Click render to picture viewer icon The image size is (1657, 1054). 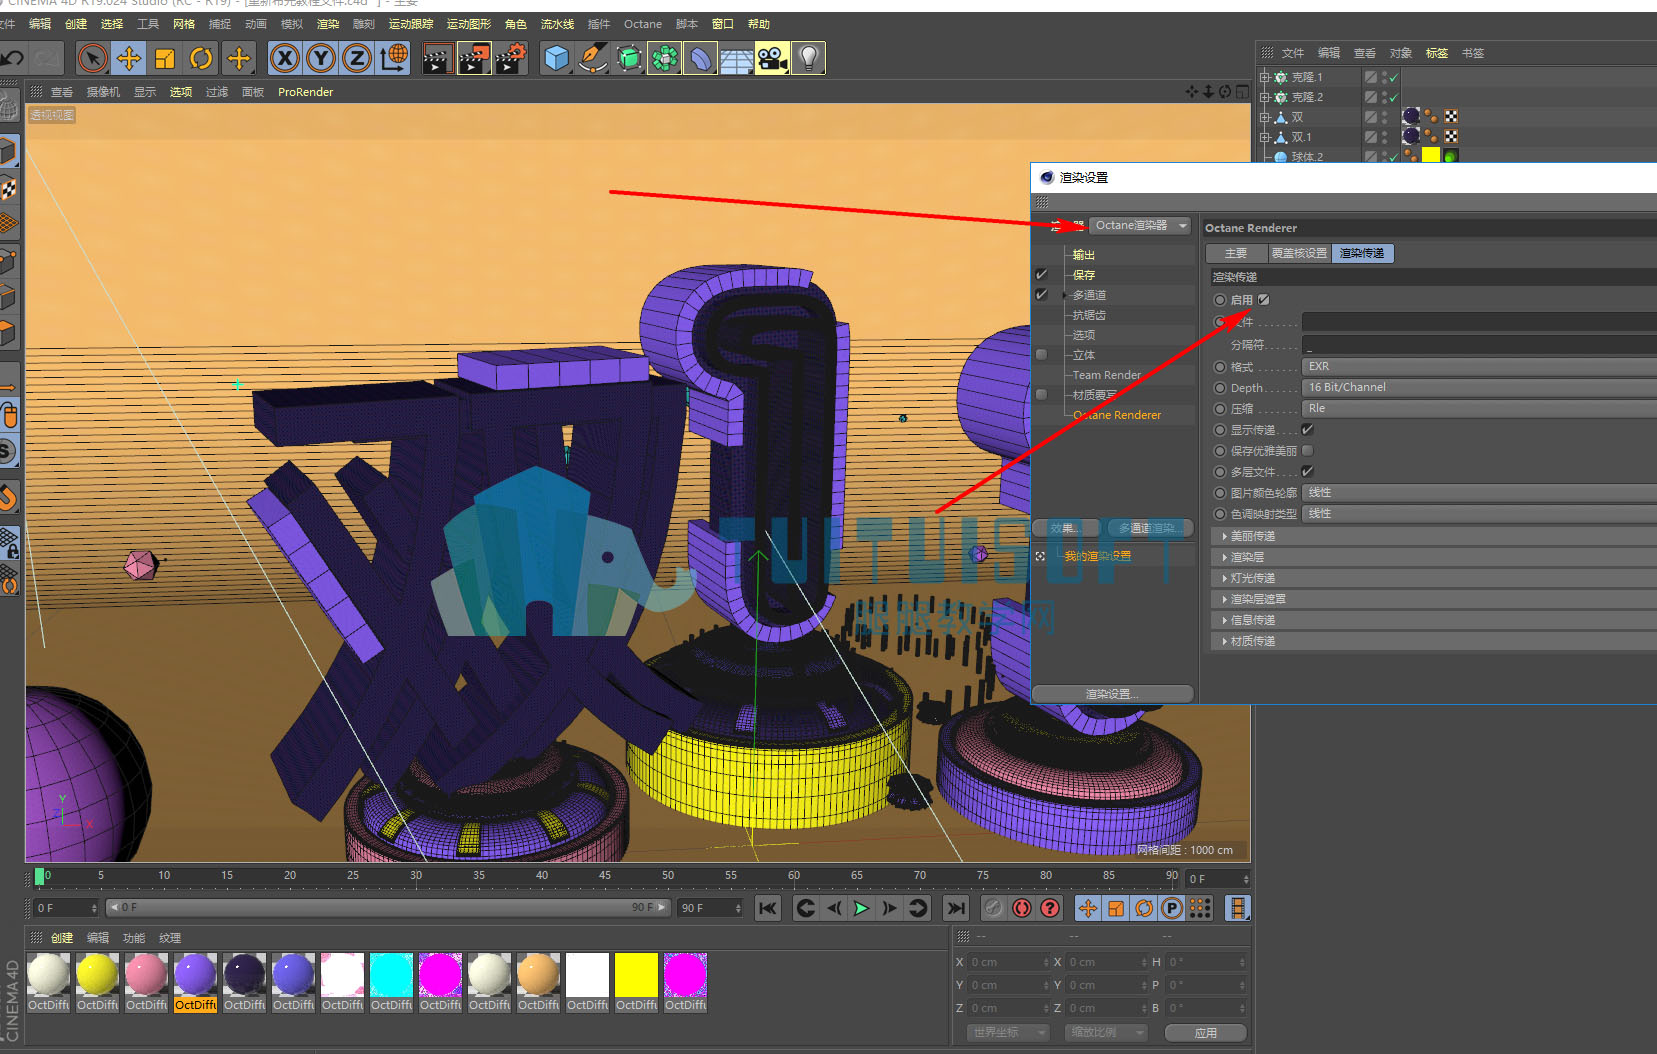pyautogui.click(x=474, y=59)
